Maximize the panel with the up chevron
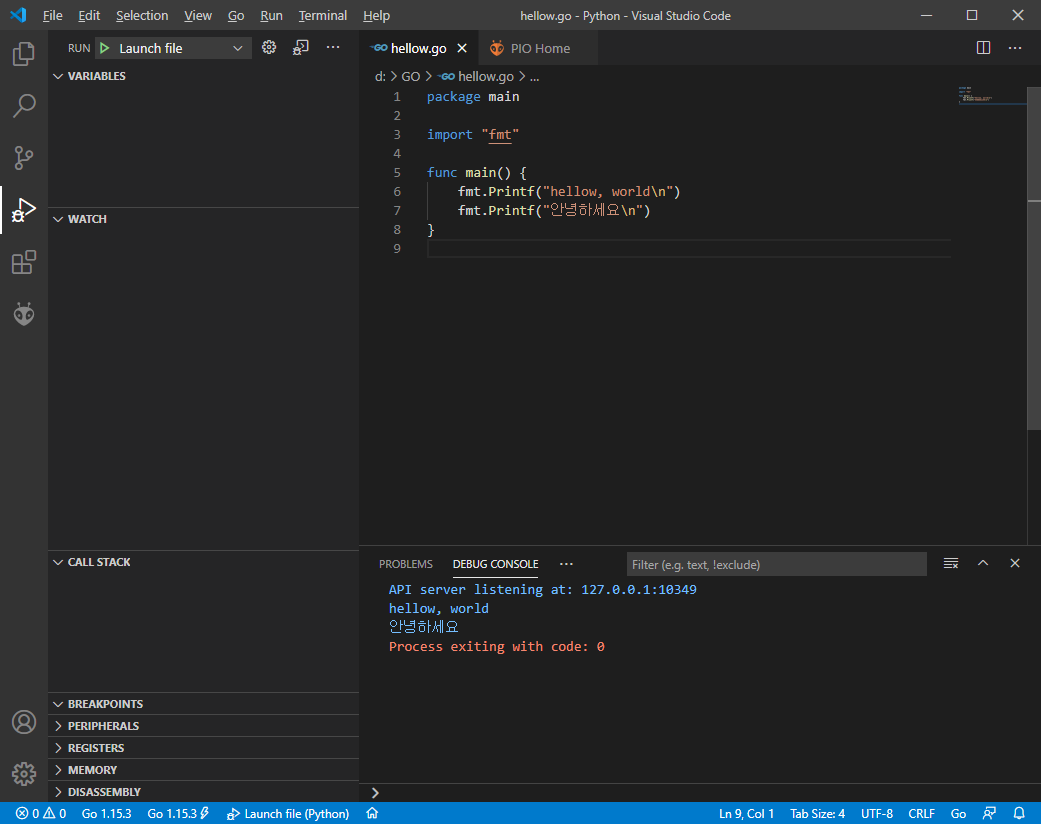 [983, 563]
